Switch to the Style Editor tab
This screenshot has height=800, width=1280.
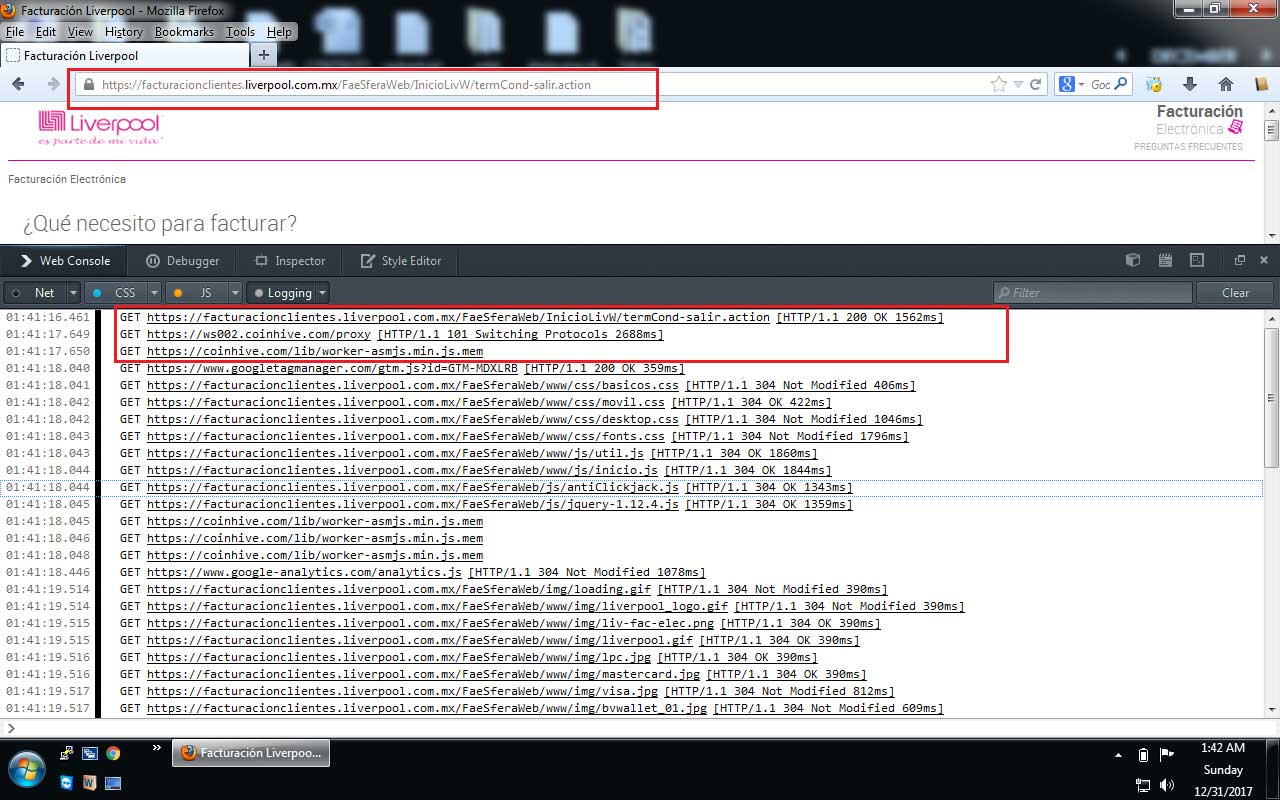tap(400, 261)
